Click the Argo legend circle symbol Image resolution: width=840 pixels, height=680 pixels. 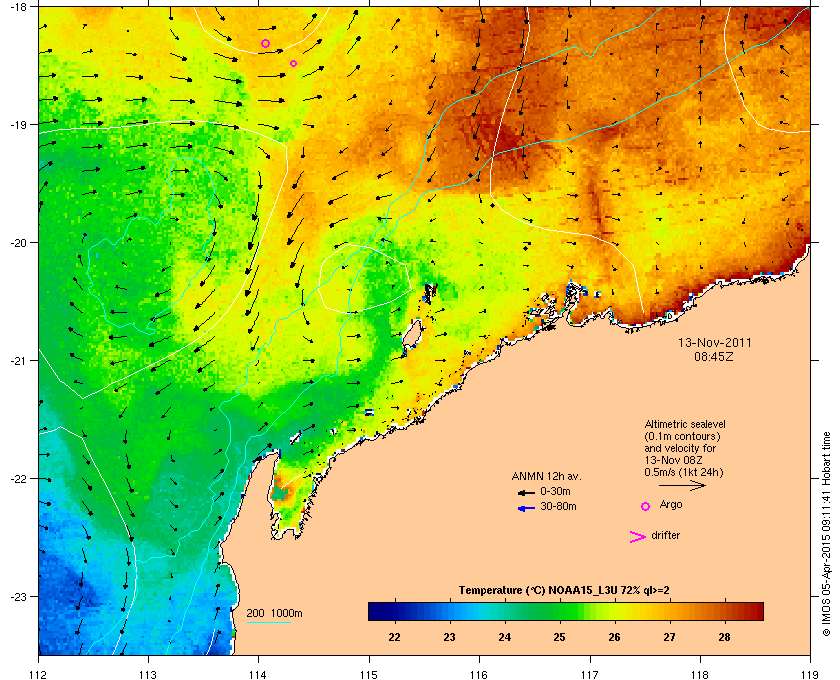[x=646, y=506]
